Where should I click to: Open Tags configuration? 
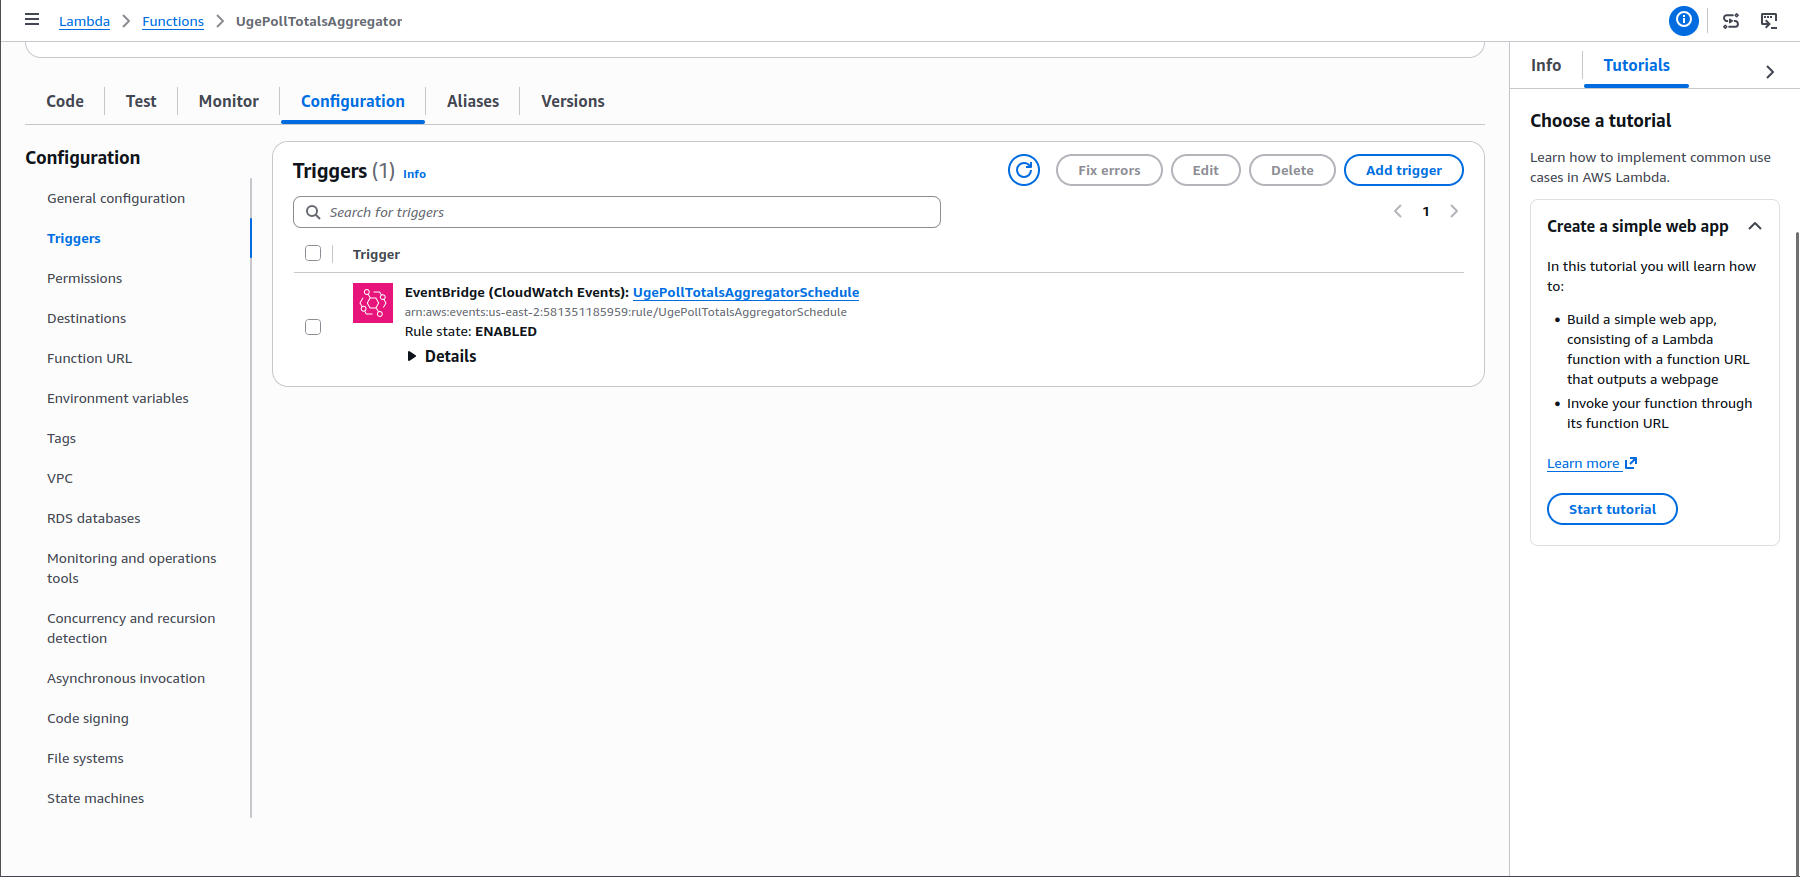pos(61,438)
